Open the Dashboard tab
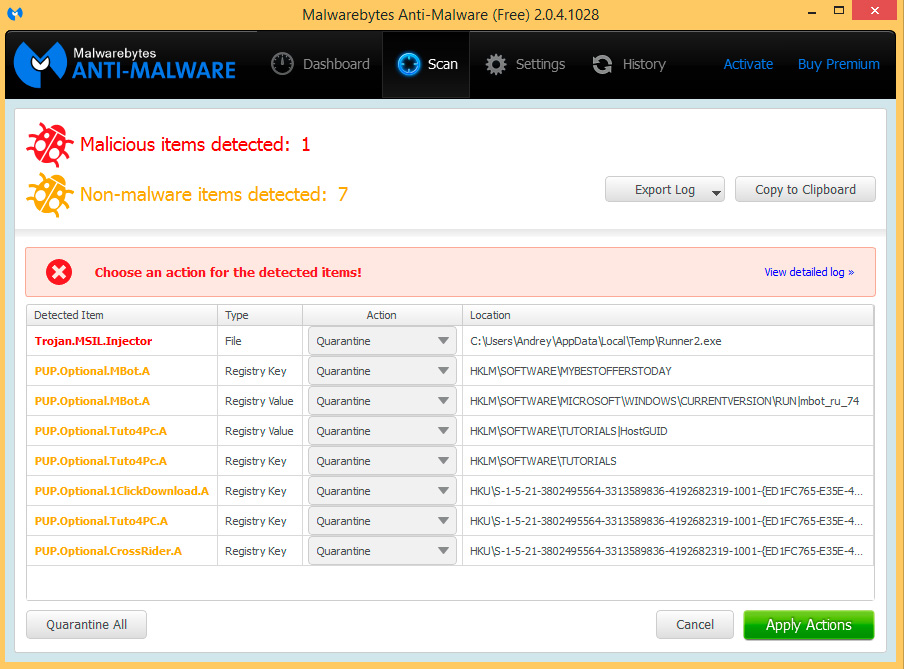 (x=321, y=64)
